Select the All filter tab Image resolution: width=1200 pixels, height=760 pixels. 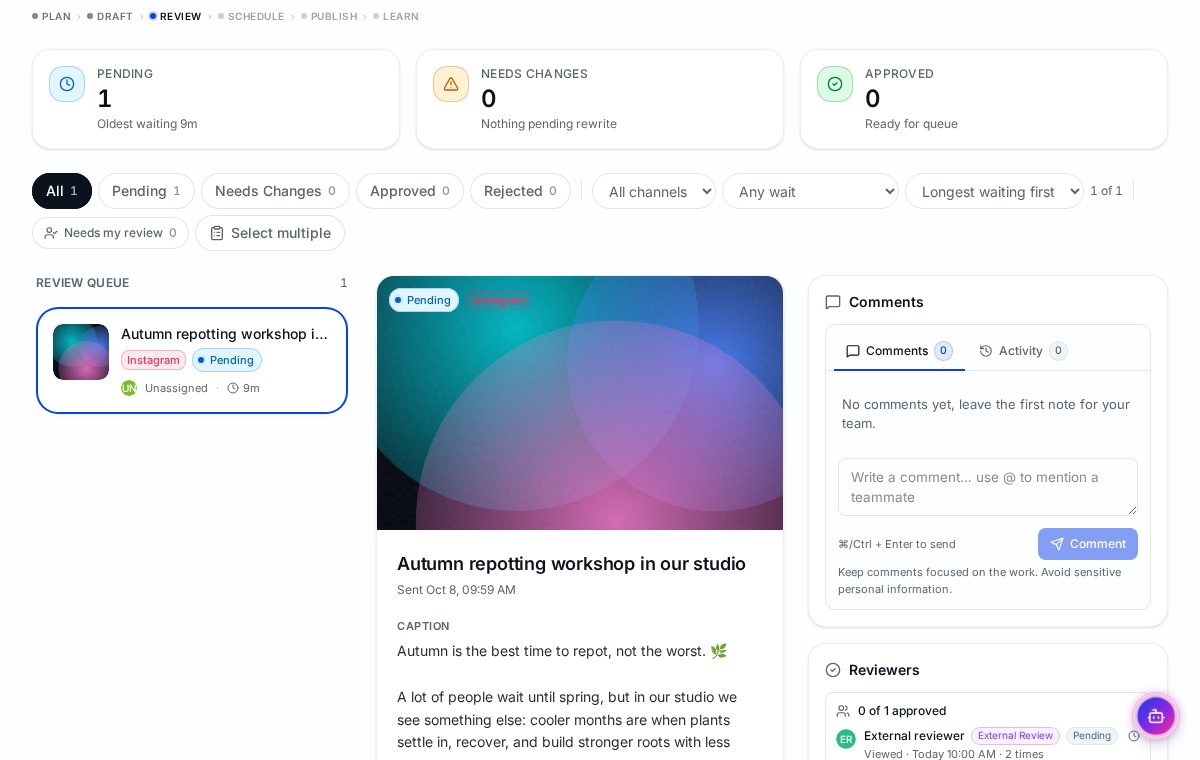[62, 191]
